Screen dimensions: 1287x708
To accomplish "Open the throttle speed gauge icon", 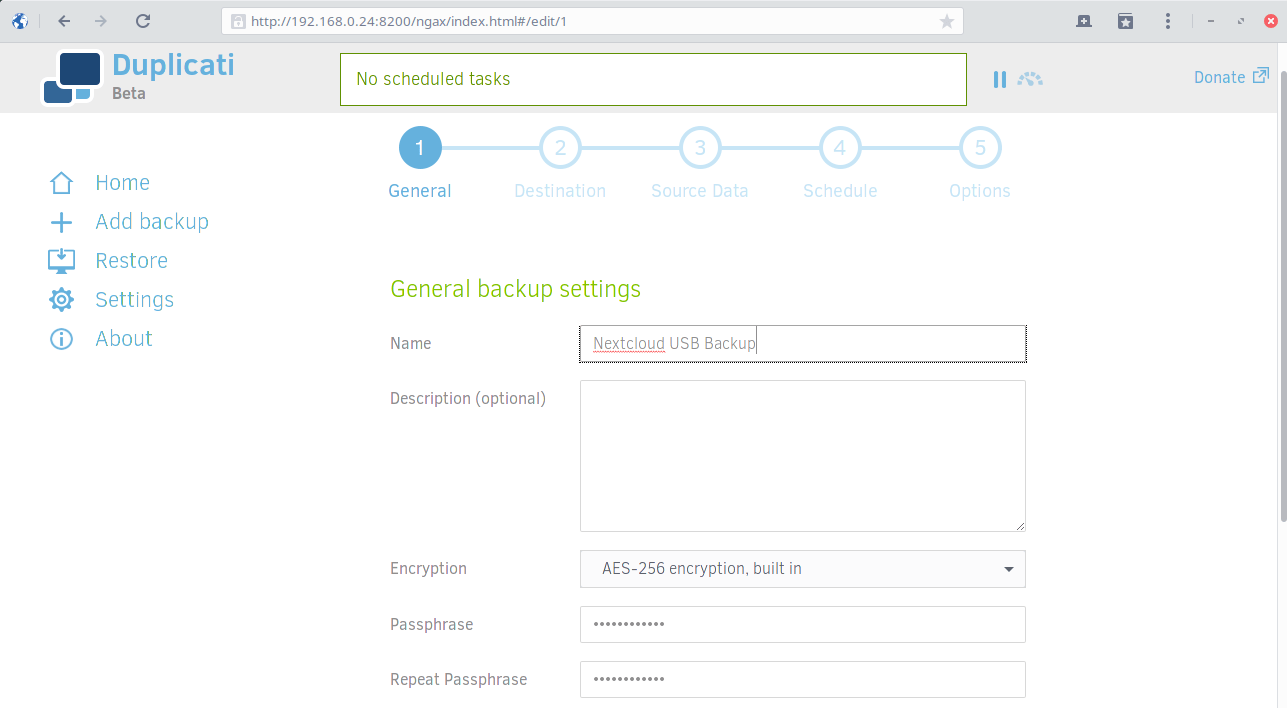I will coord(1030,79).
